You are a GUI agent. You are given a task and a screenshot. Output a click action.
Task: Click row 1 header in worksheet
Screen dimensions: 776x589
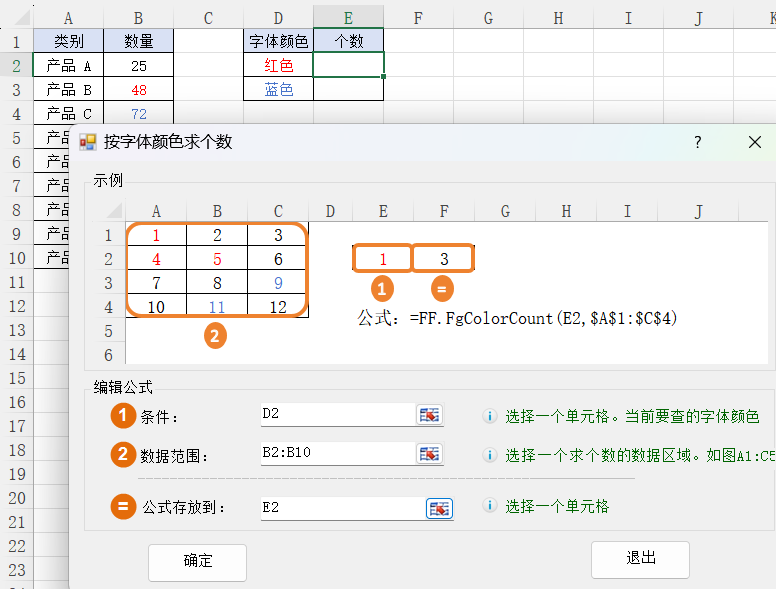coord(16,41)
